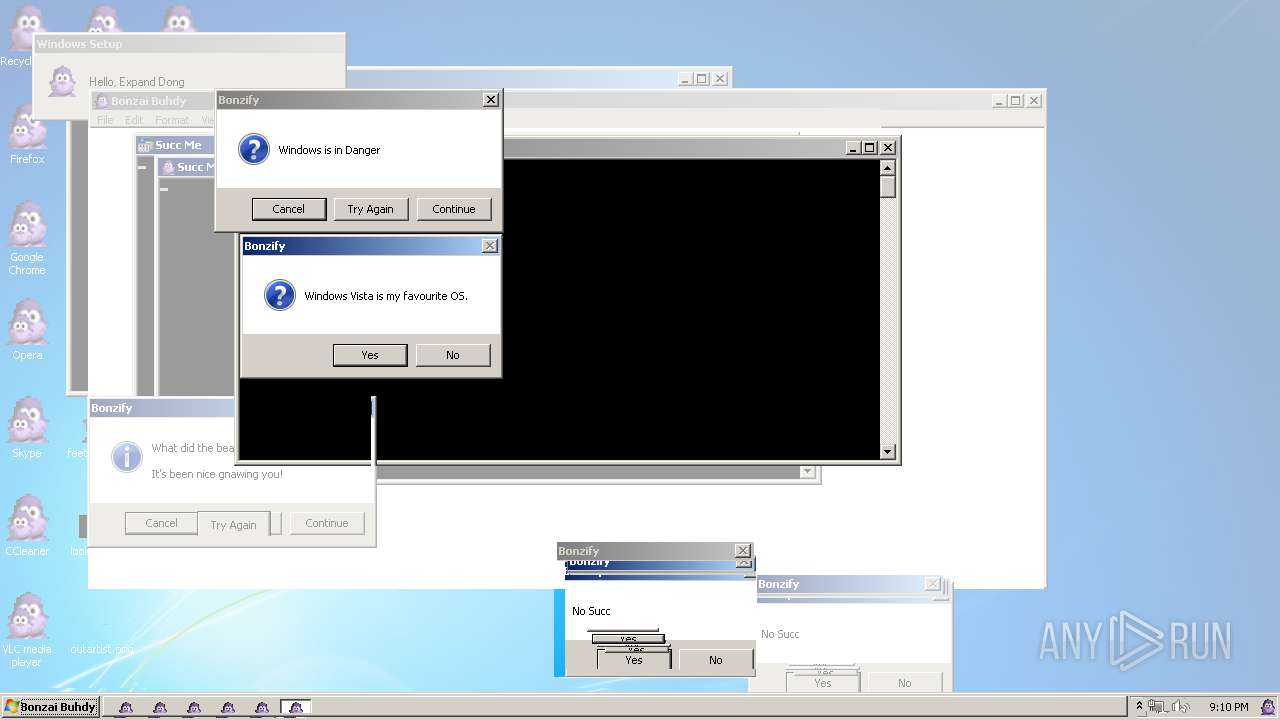1280x720 pixels.
Task: Click the Bonzai Buhdy start button
Action: click(50, 707)
